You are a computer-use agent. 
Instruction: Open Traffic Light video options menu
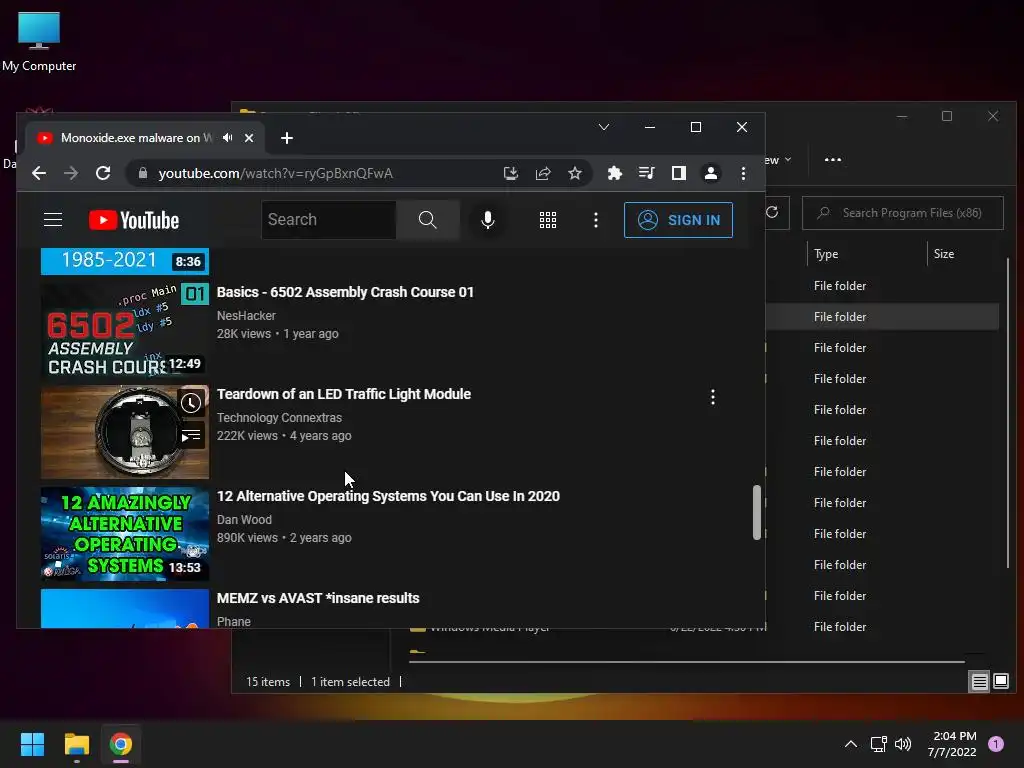point(712,396)
